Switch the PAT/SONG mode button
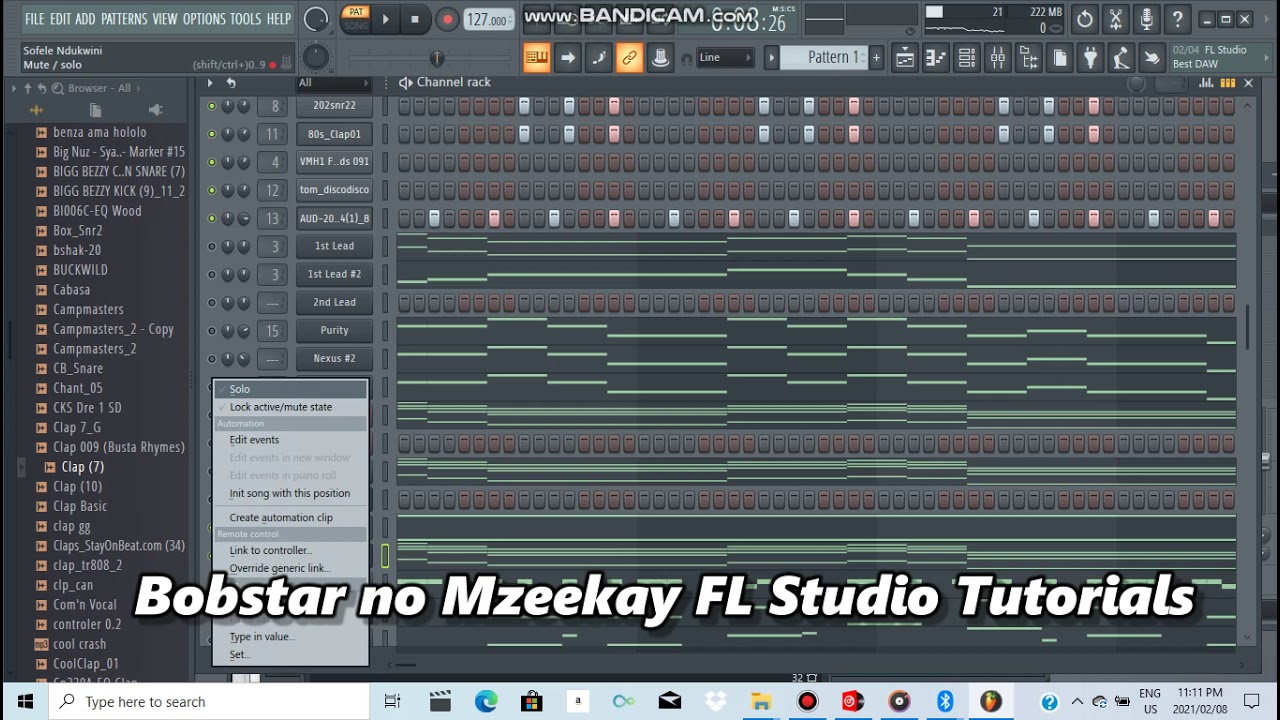Viewport: 1280px width, 720px height. 354,18
